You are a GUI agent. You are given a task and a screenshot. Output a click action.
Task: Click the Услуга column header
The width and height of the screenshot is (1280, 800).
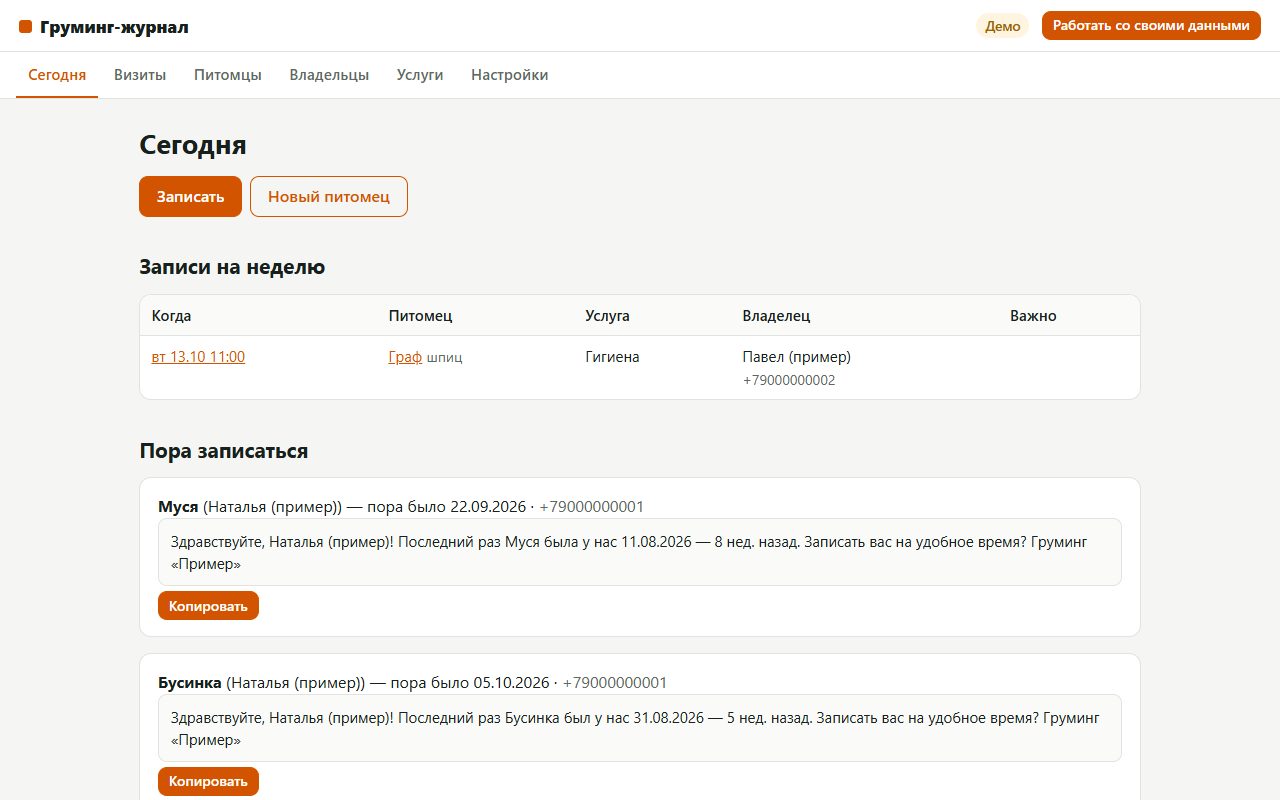pos(608,316)
